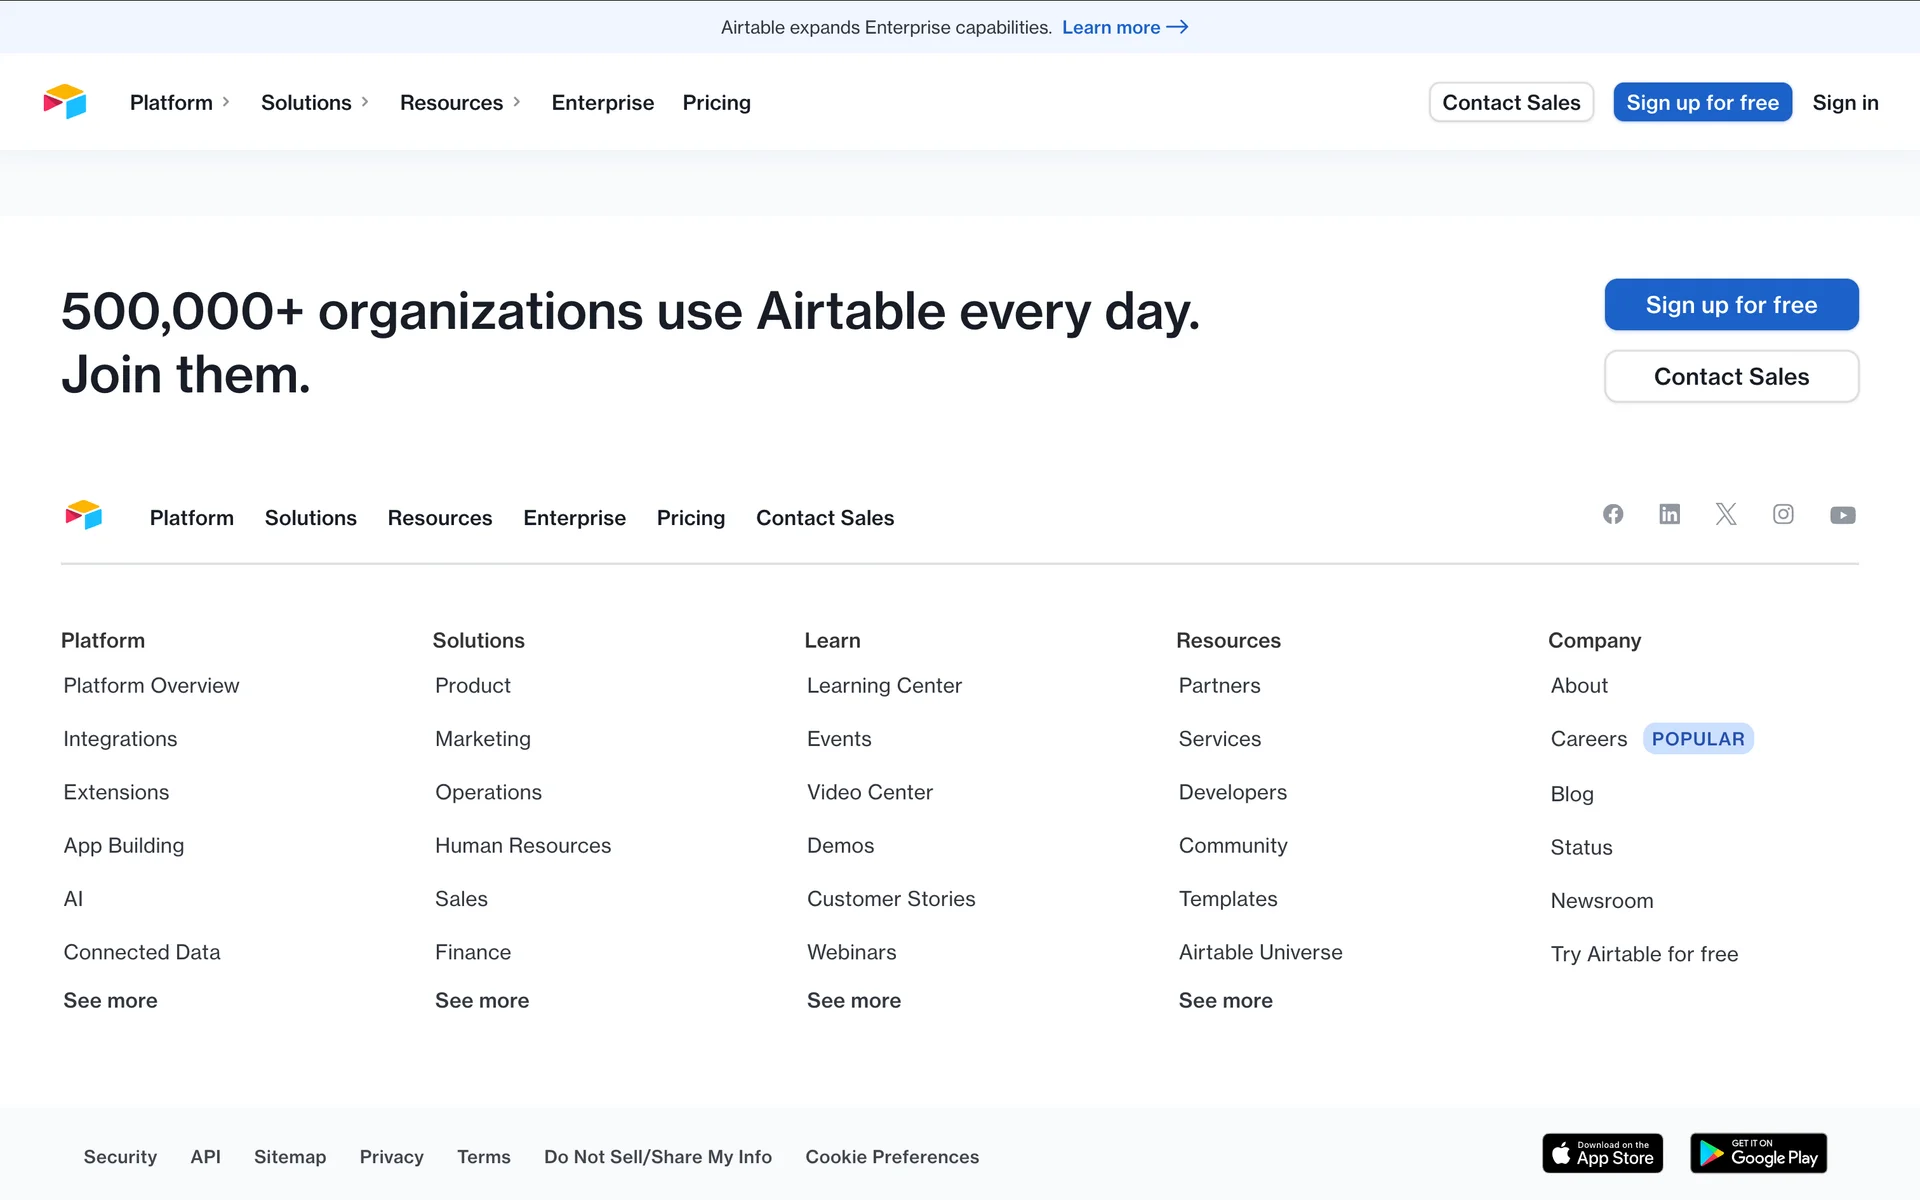The width and height of the screenshot is (1920, 1200).
Task: Open Cookie Preferences in the bottom bar
Action: pos(892,1157)
